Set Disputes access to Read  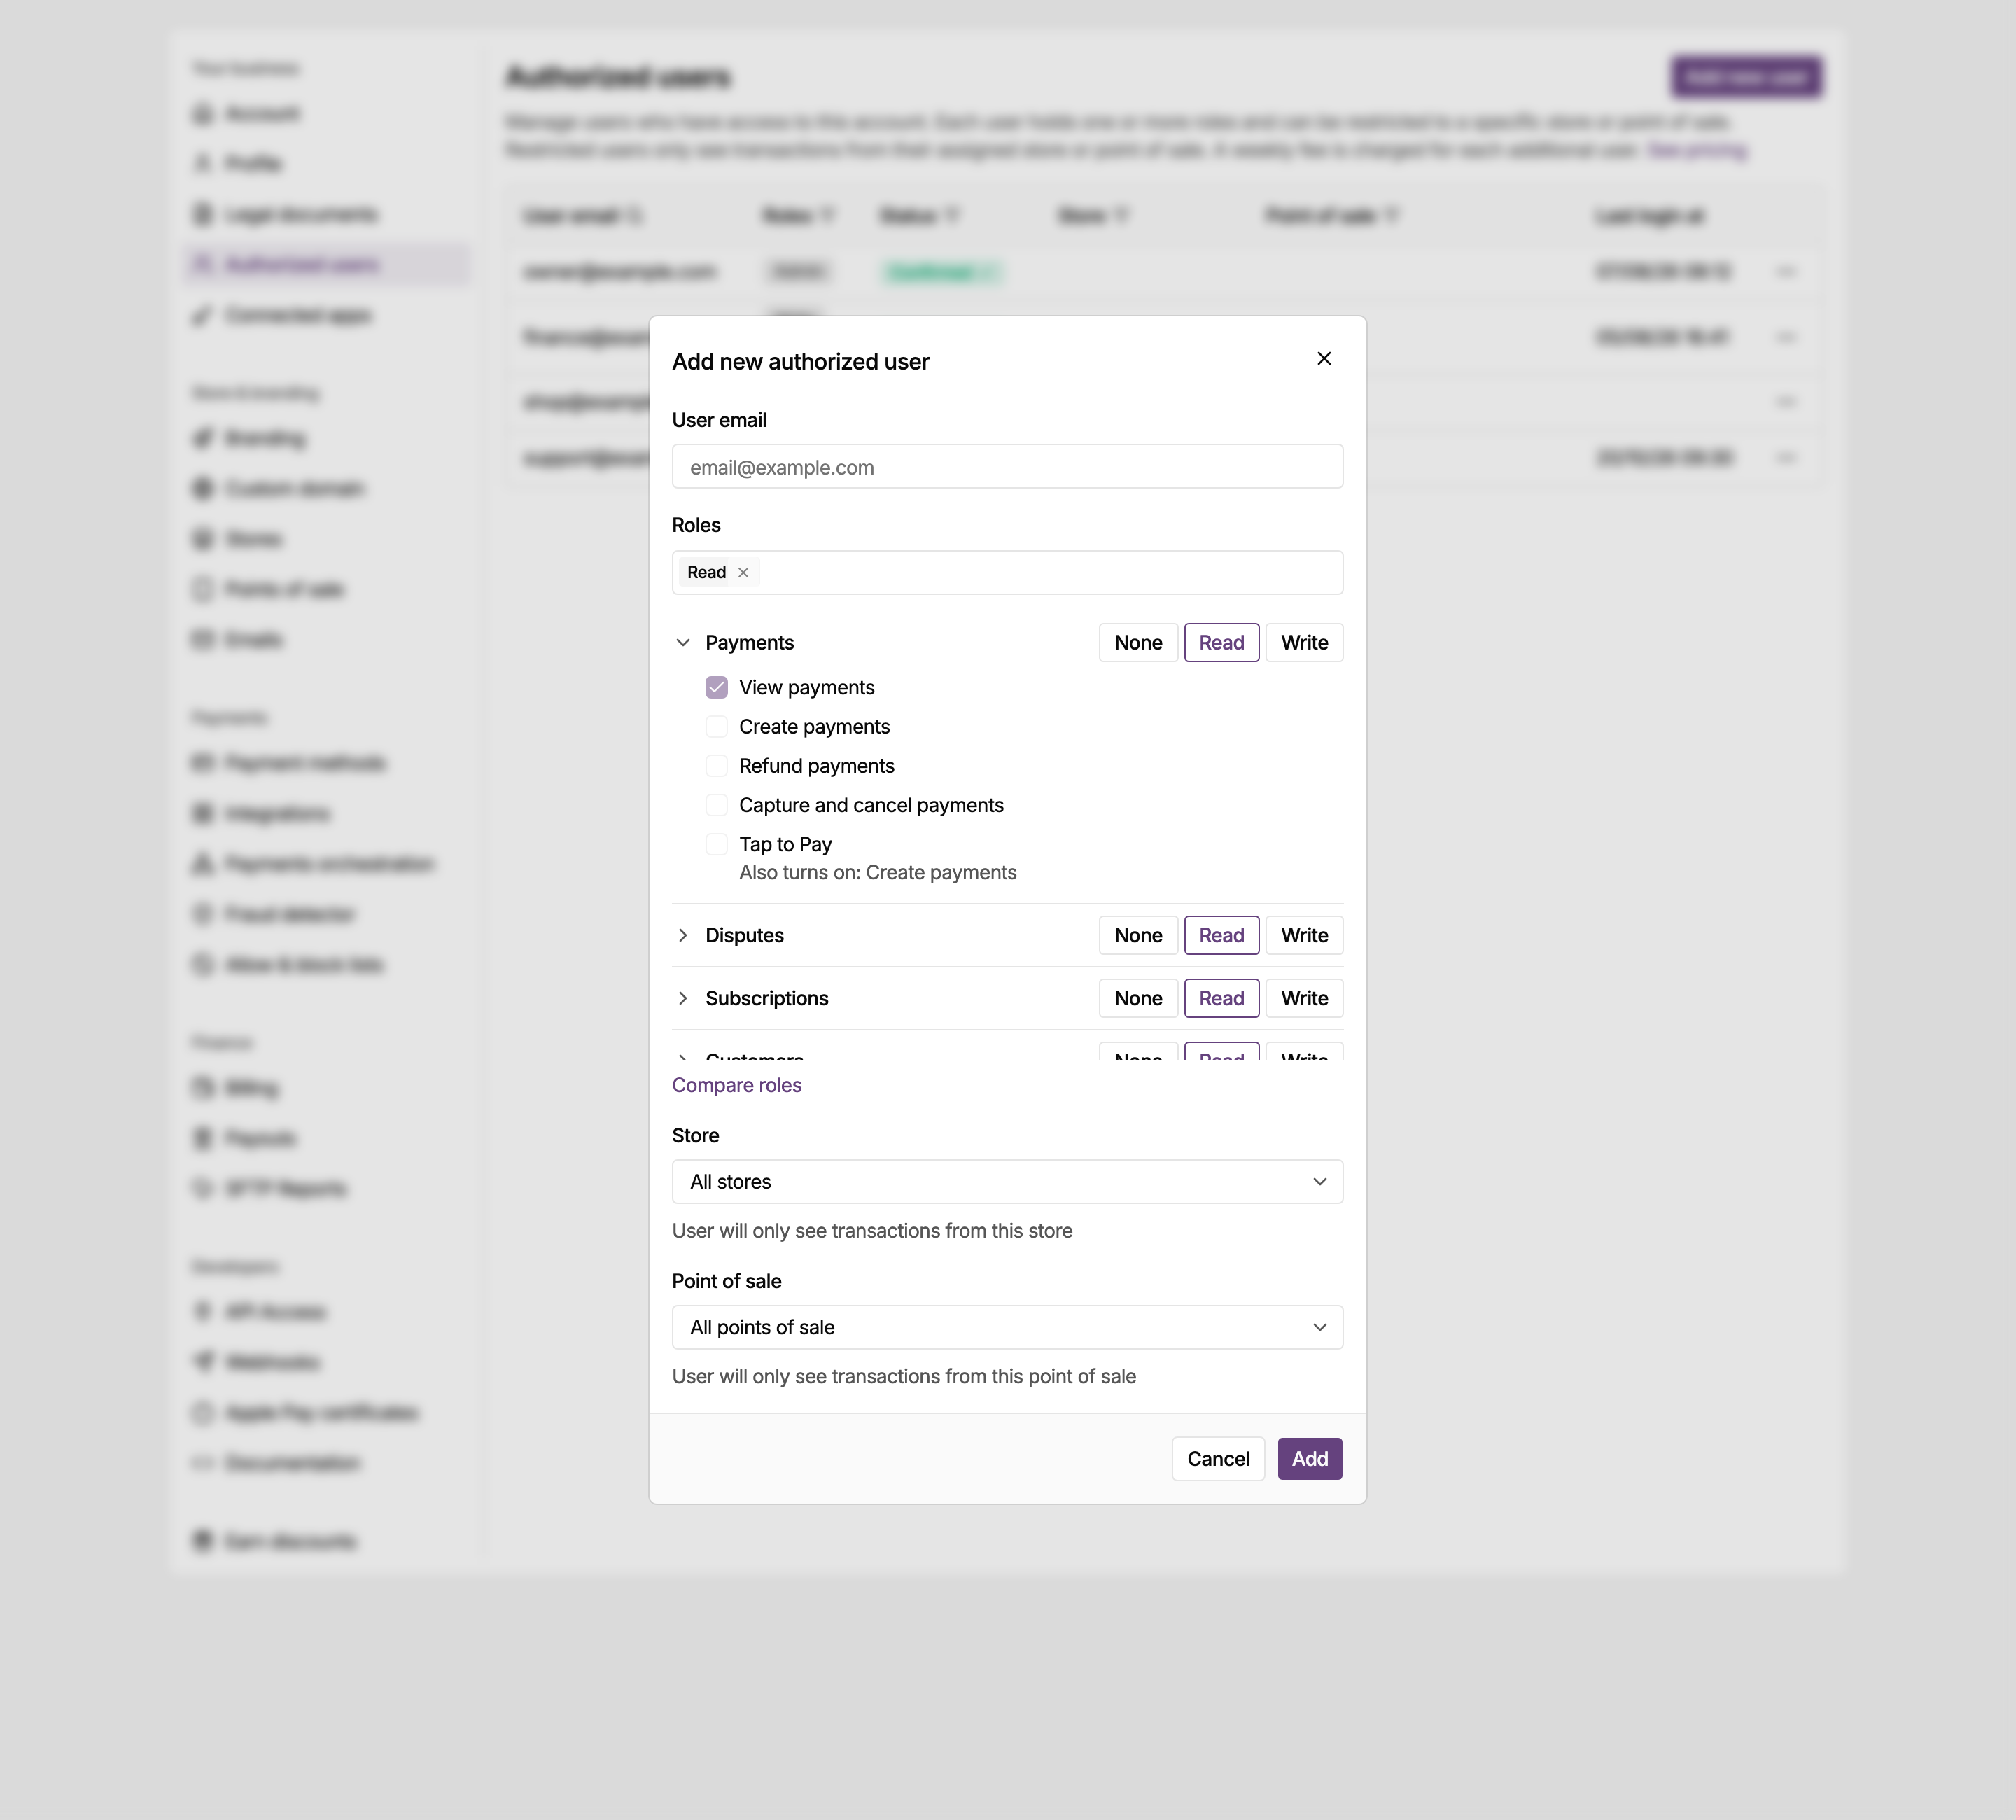pyautogui.click(x=1221, y=935)
